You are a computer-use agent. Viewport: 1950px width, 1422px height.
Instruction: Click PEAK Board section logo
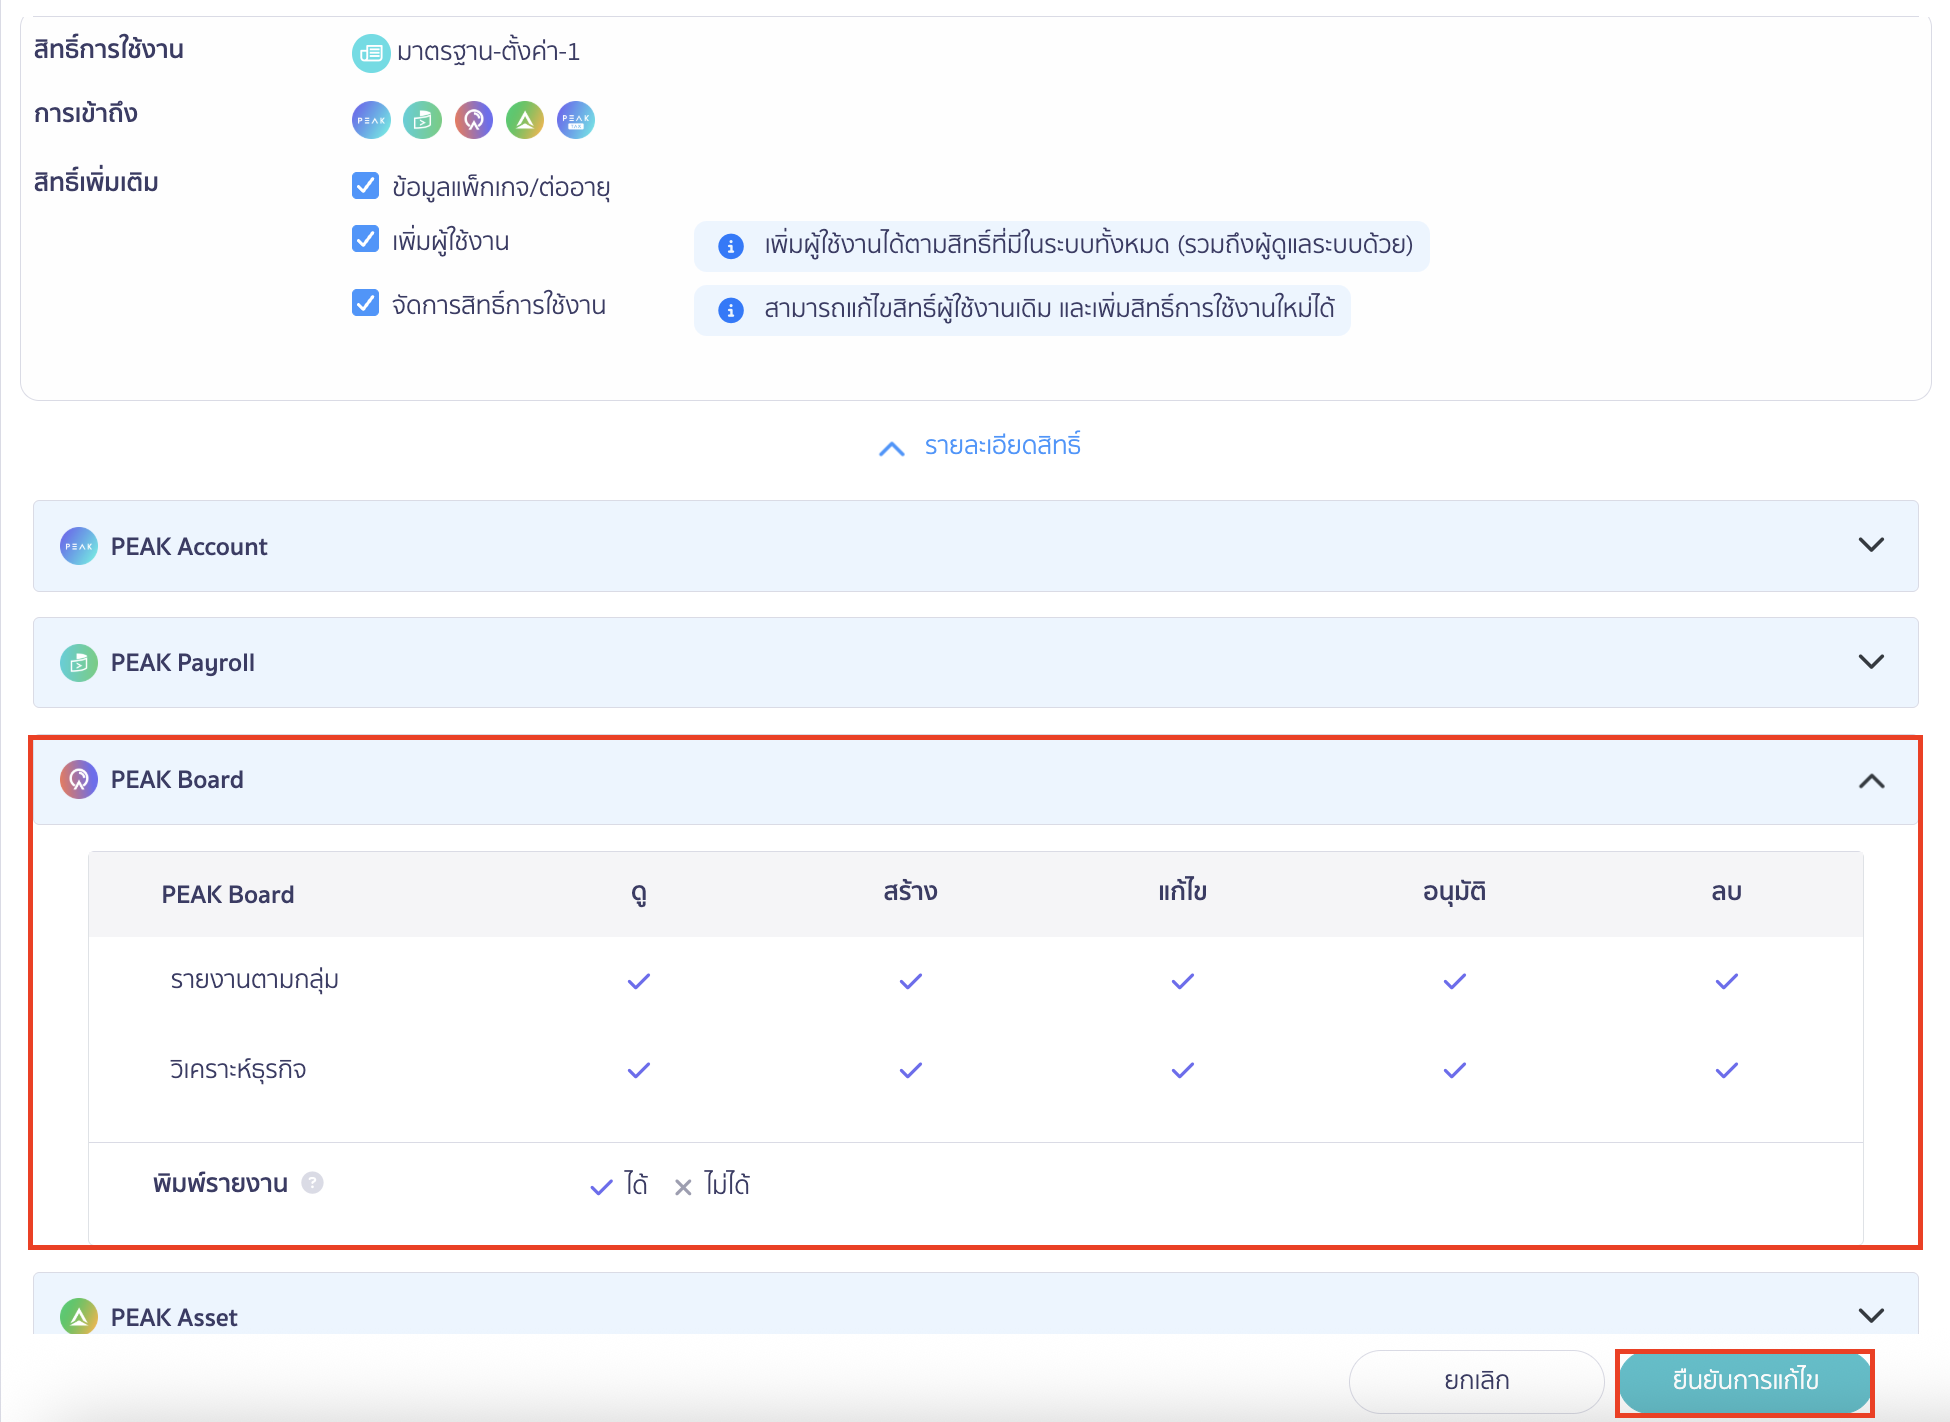pyautogui.click(x=79, y=780)
